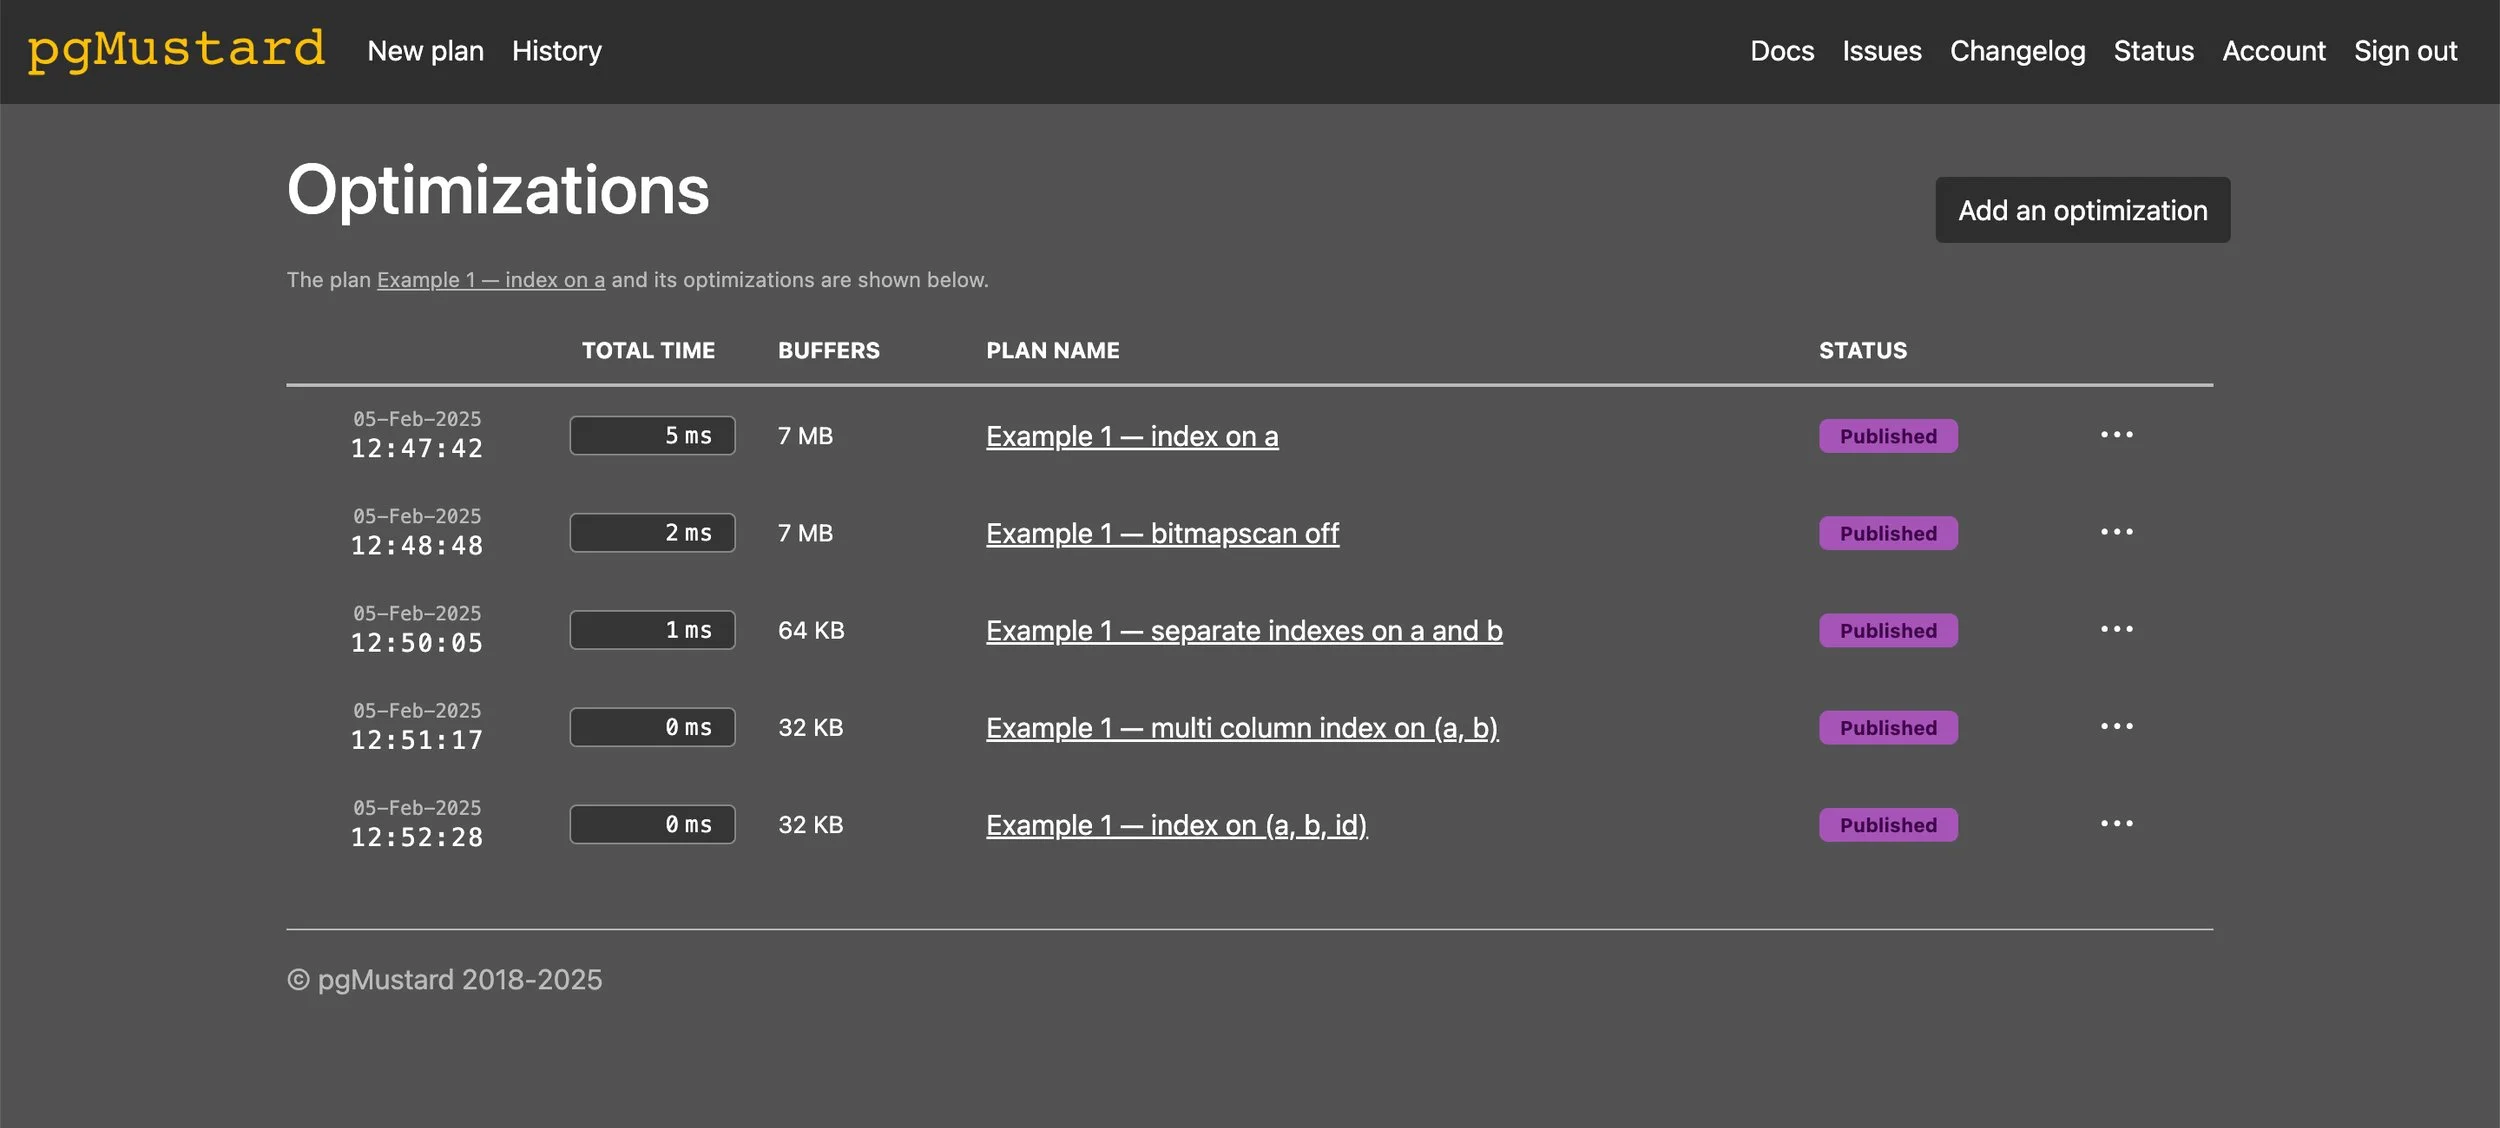Expand options for multi column index row

[2116, 726]
